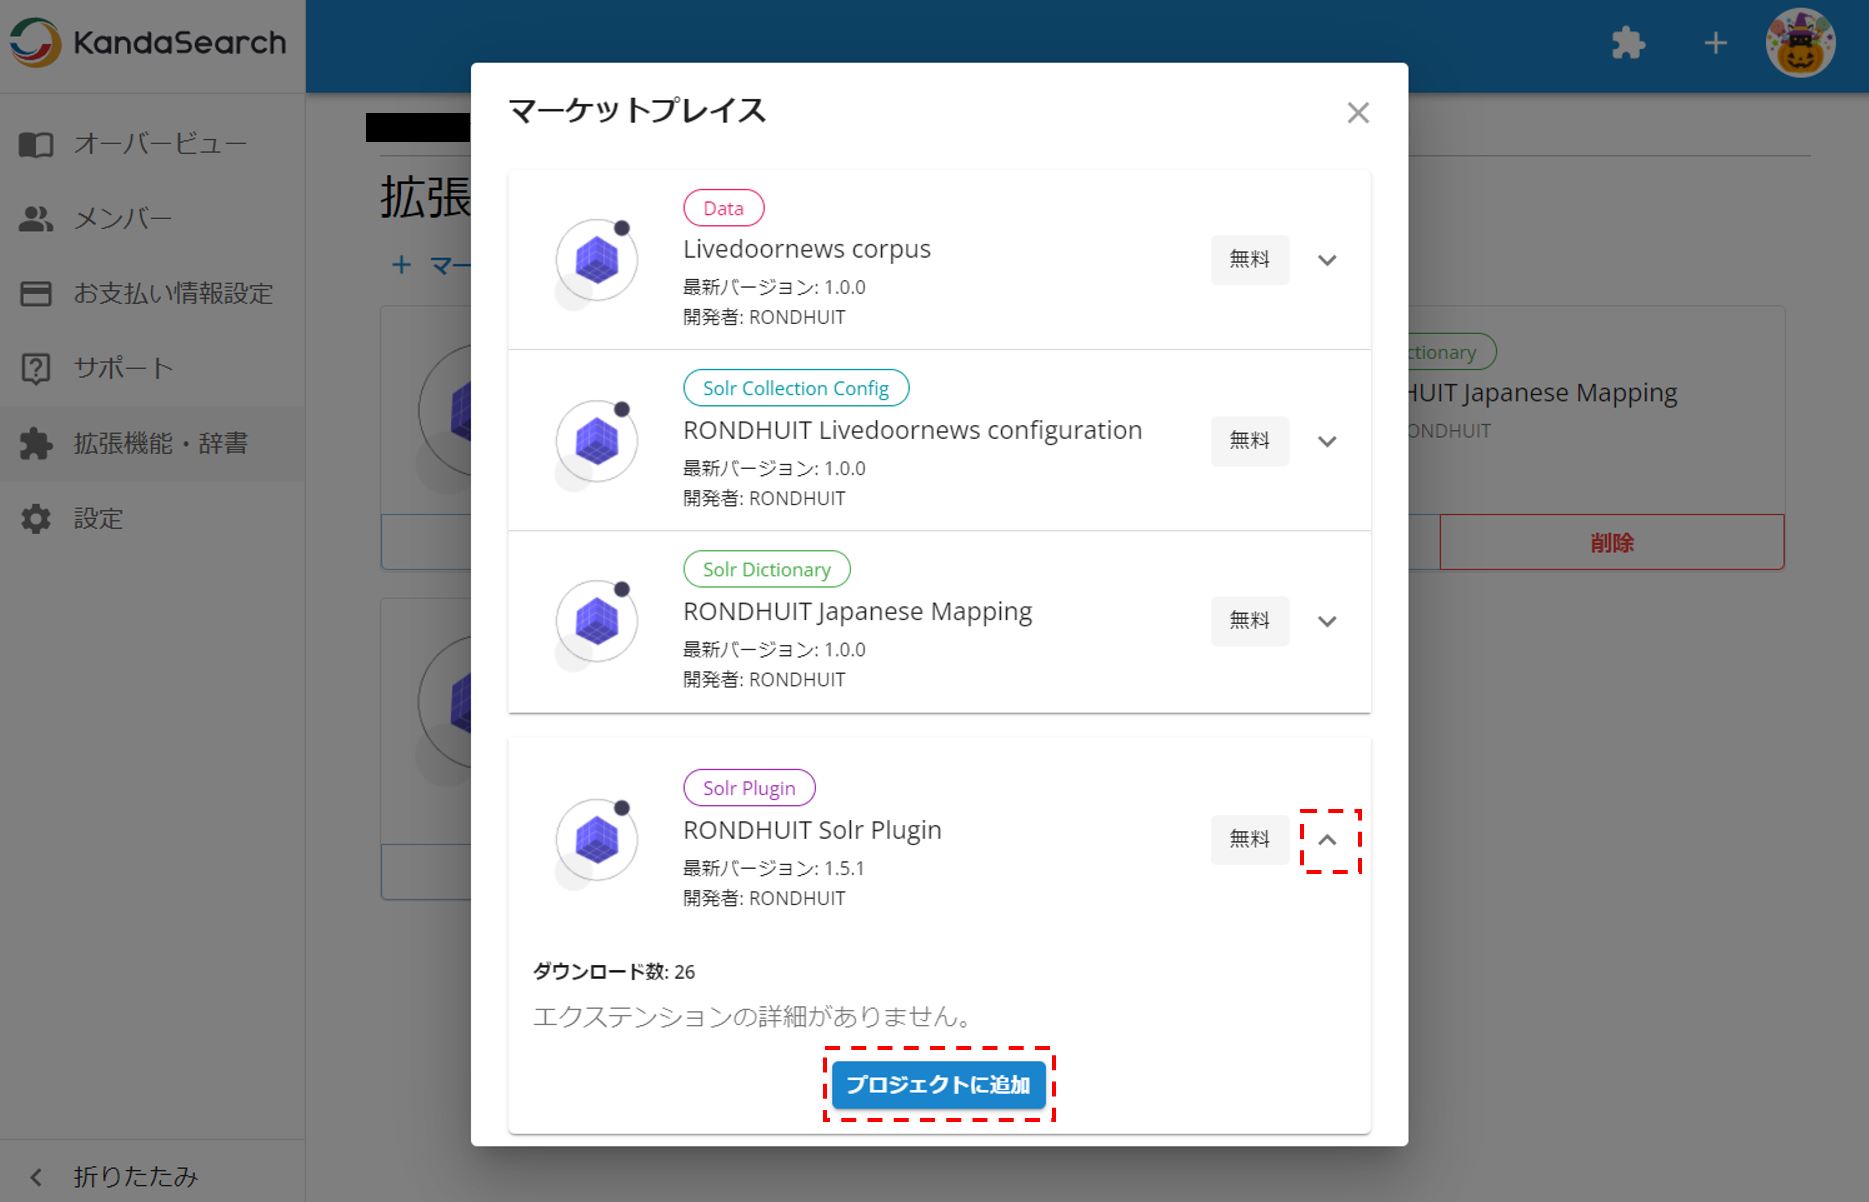1869x1202 pixels.
Task: Click エクステンションの詳細がありません text
Action: [x=754, y=1017]
